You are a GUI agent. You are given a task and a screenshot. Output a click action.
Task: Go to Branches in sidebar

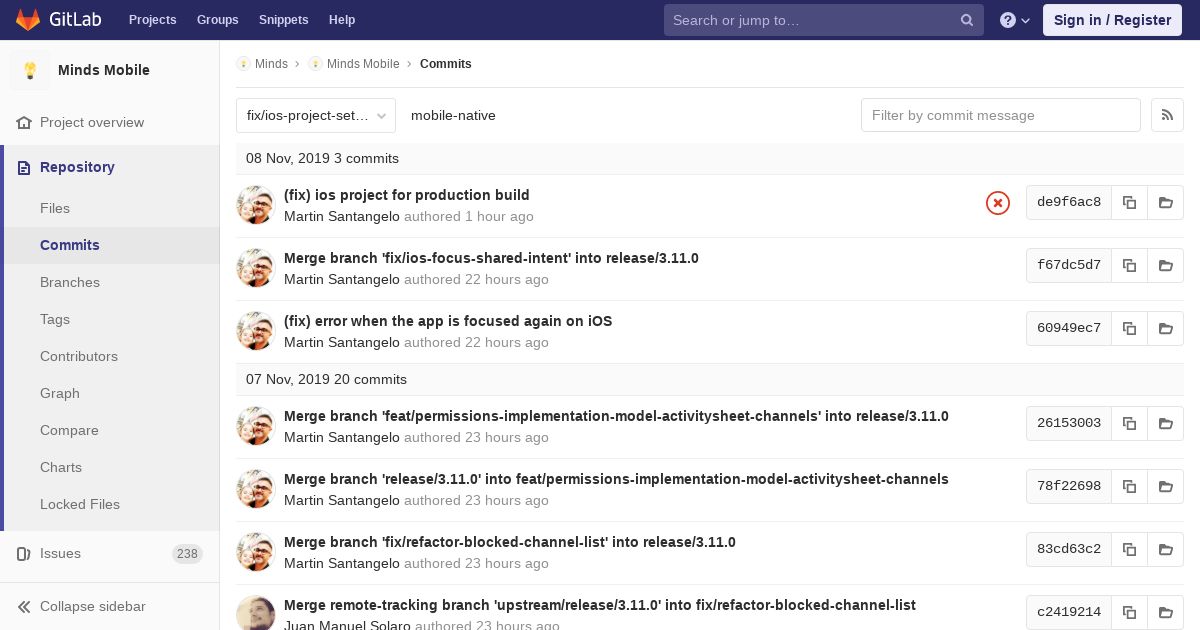click(x=70, y=282)
